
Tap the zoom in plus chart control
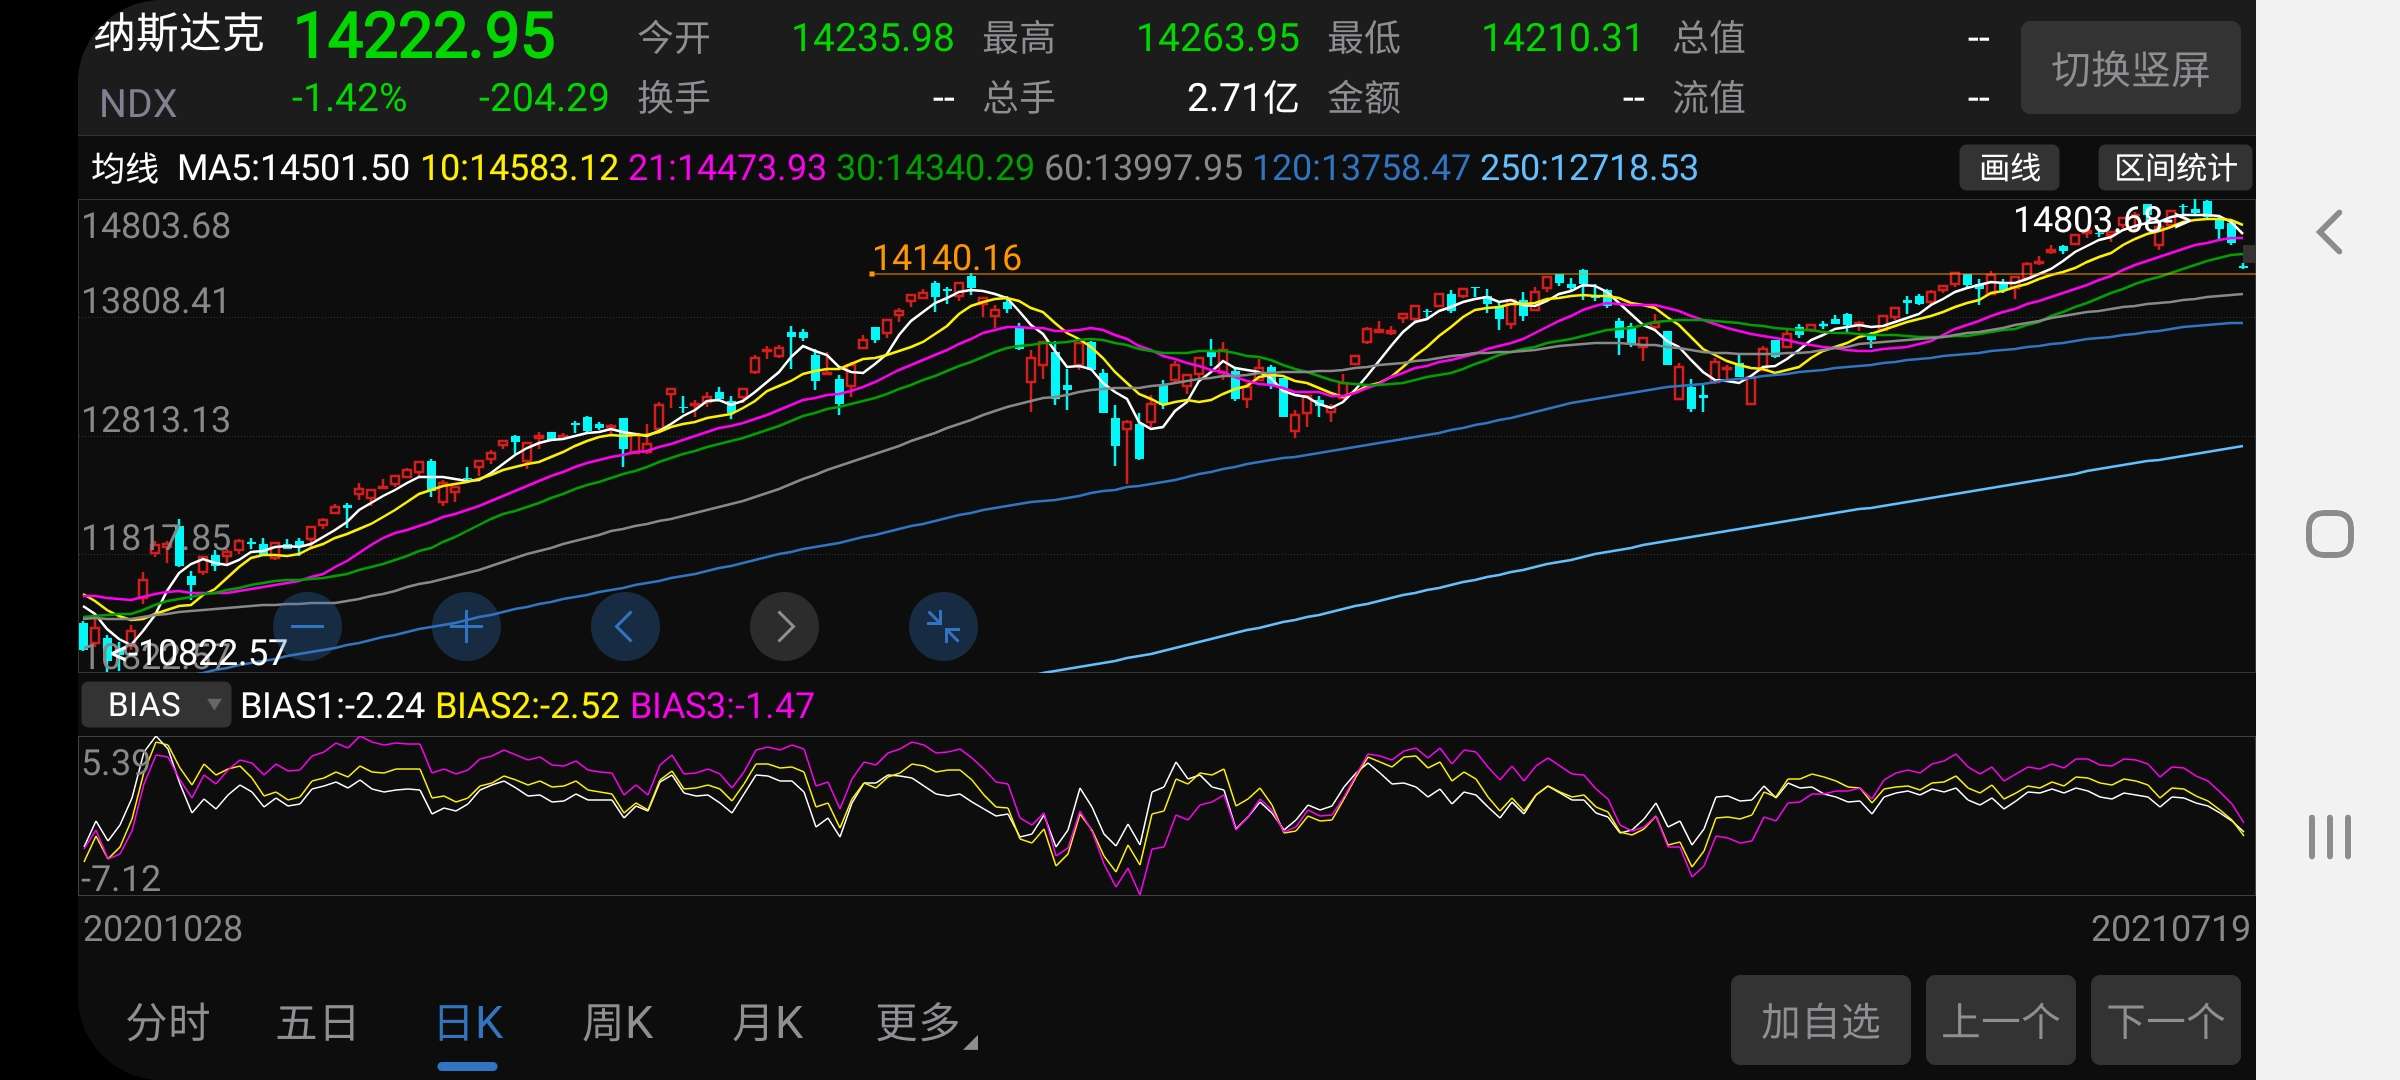[466, 627]
